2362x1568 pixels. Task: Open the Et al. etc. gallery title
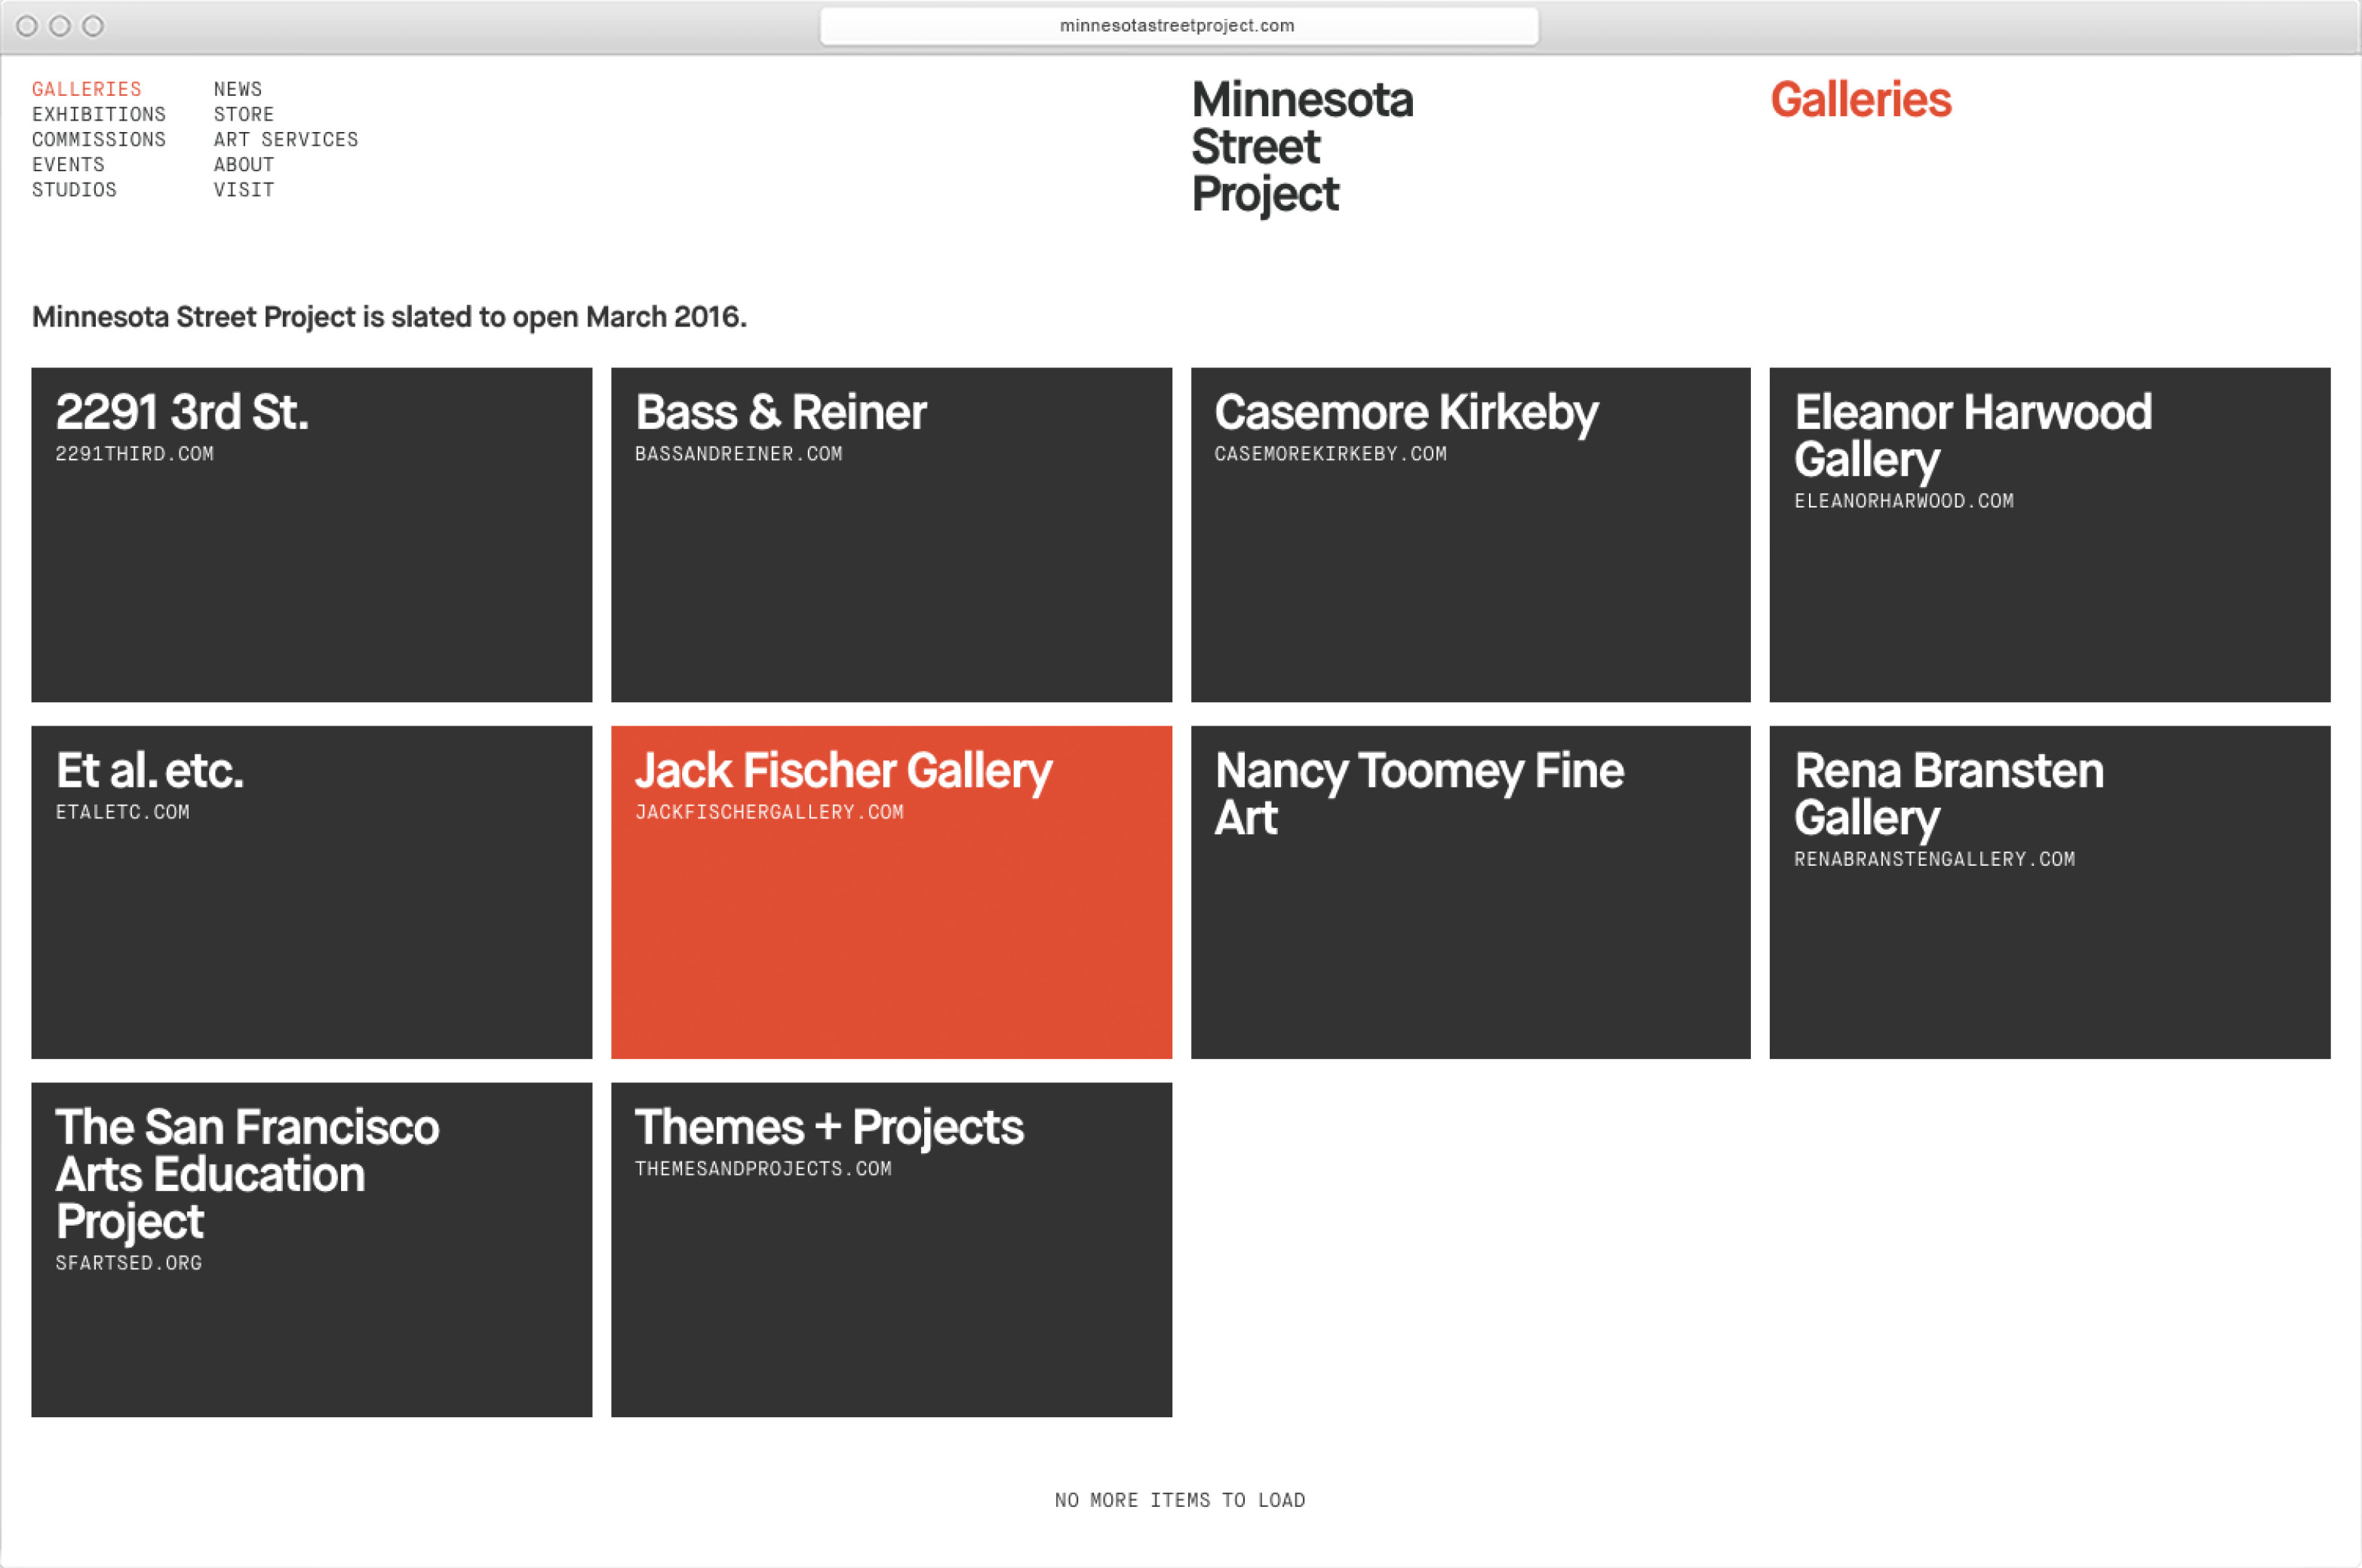click(150, 770)
